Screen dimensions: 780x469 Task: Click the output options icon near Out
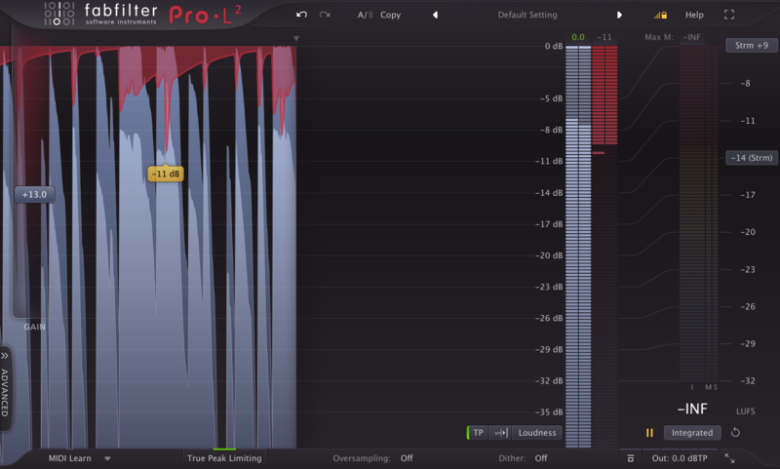630,458
